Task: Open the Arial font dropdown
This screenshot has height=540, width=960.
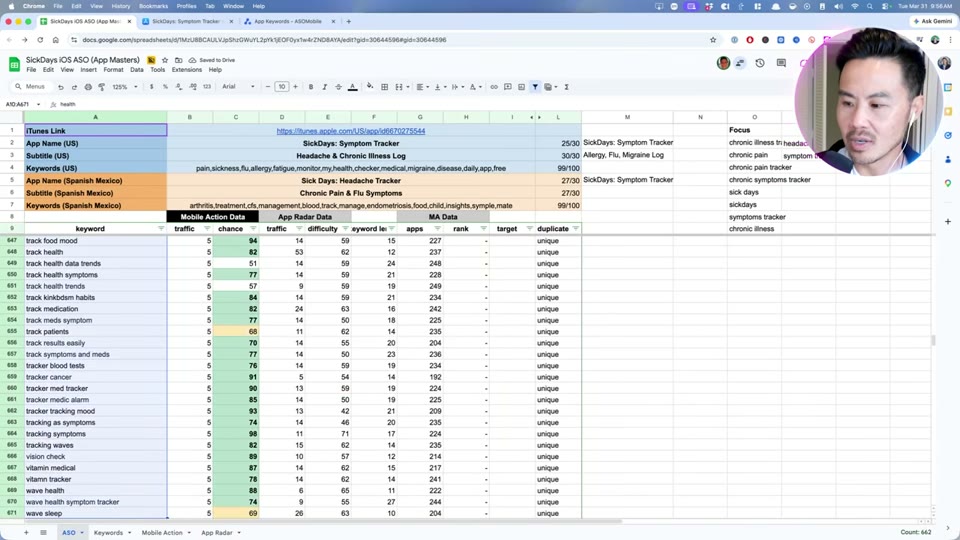Action: (238, 87)
